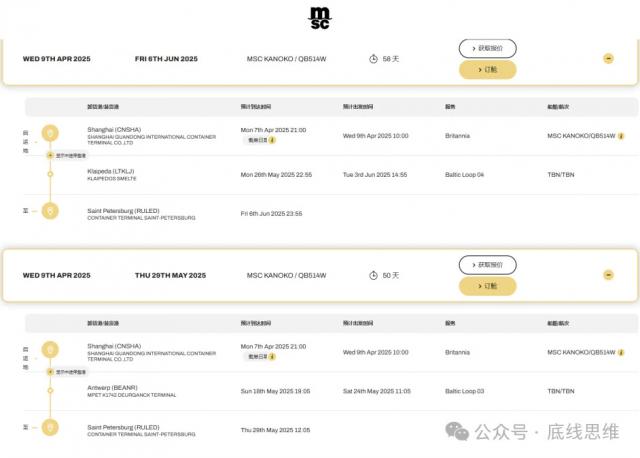
Task: Click the Shanghai origin marker in first route
Action: pos(50,133)
